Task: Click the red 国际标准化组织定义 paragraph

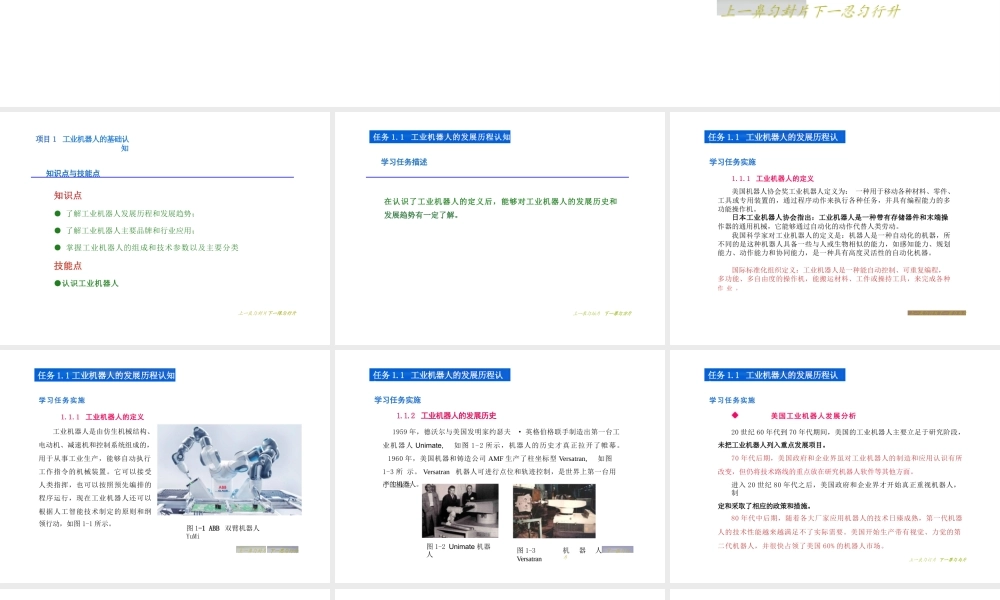Action: tap(834, 279)
